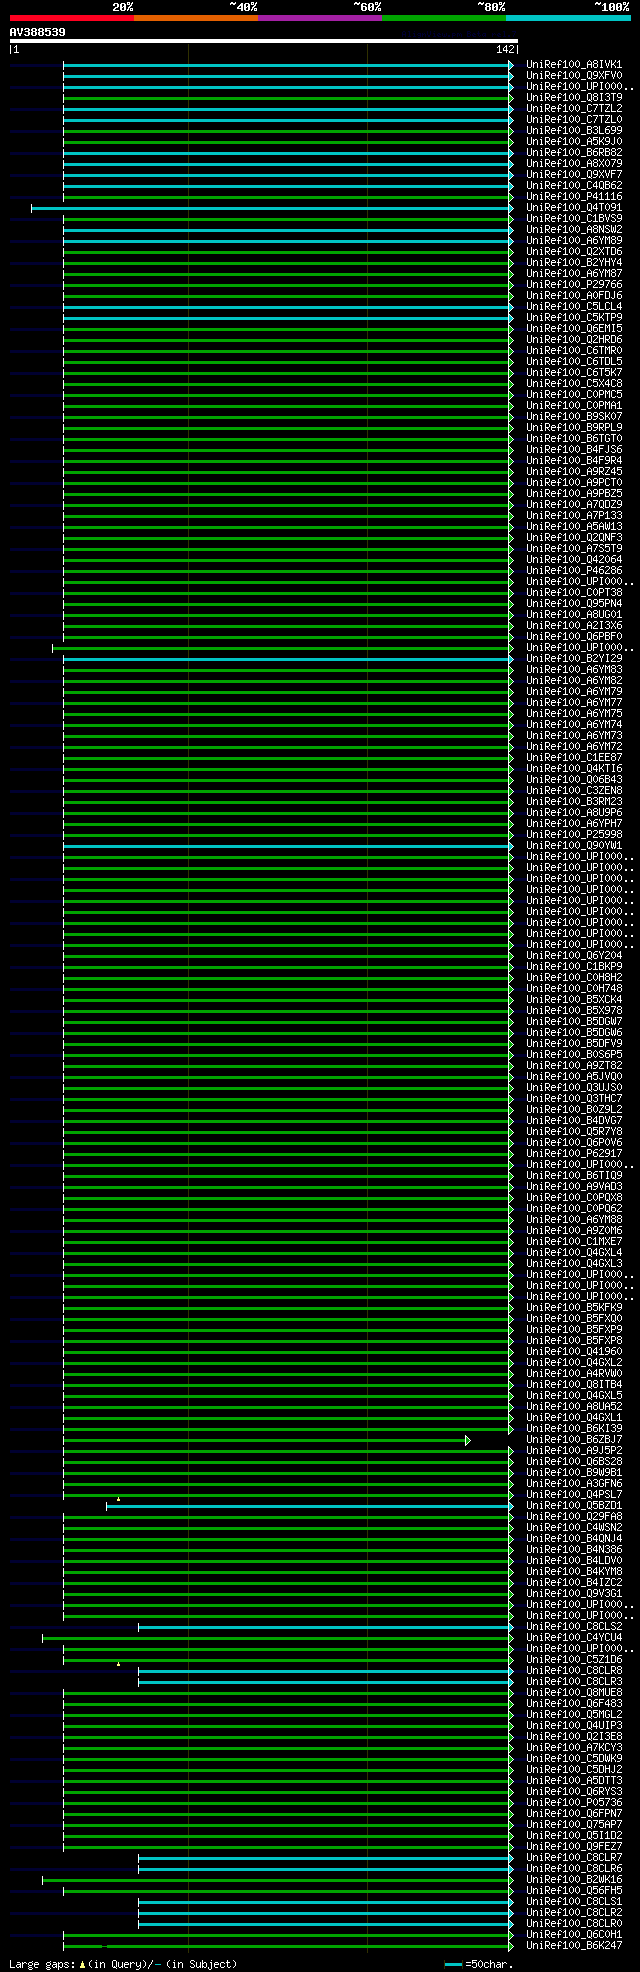Select the UniRef100_A9PCT0 label
This screenshot has width=640, height=1972.
click(x=574, y=482)
